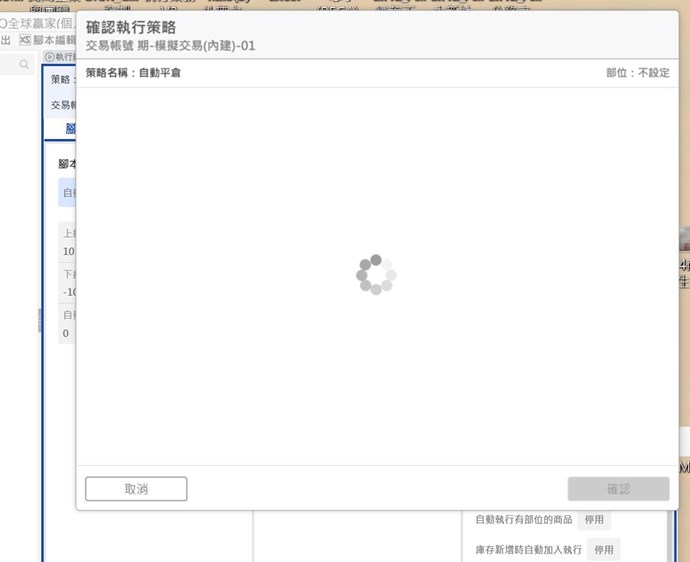The image size is (690, 562).
Task: Open the XS 腳本編輯 icon in the toolbar
Action: (25, 40)
